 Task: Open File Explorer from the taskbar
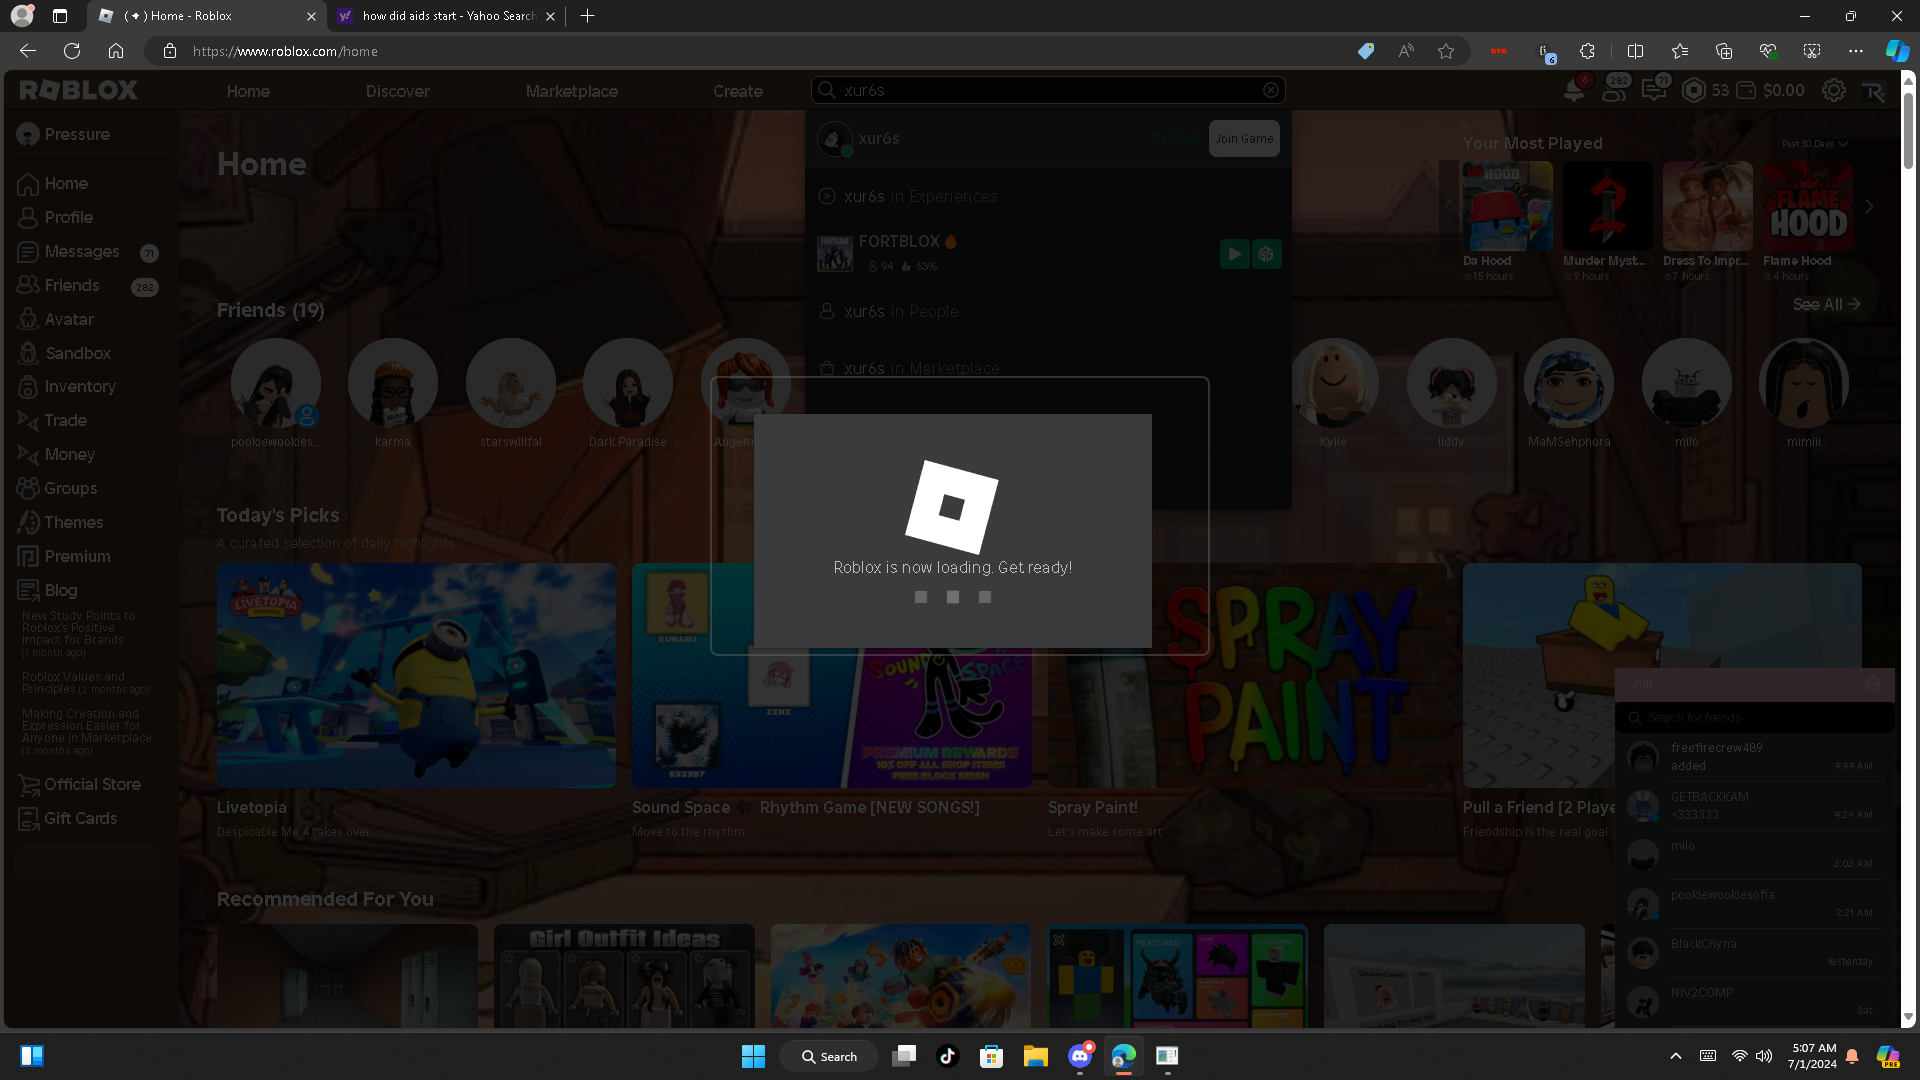point(1036,1056)
